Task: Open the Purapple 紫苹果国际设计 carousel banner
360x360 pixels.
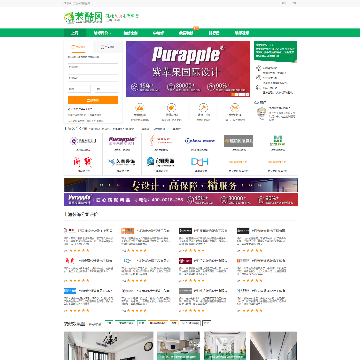Action: click(x=188, y=69)
